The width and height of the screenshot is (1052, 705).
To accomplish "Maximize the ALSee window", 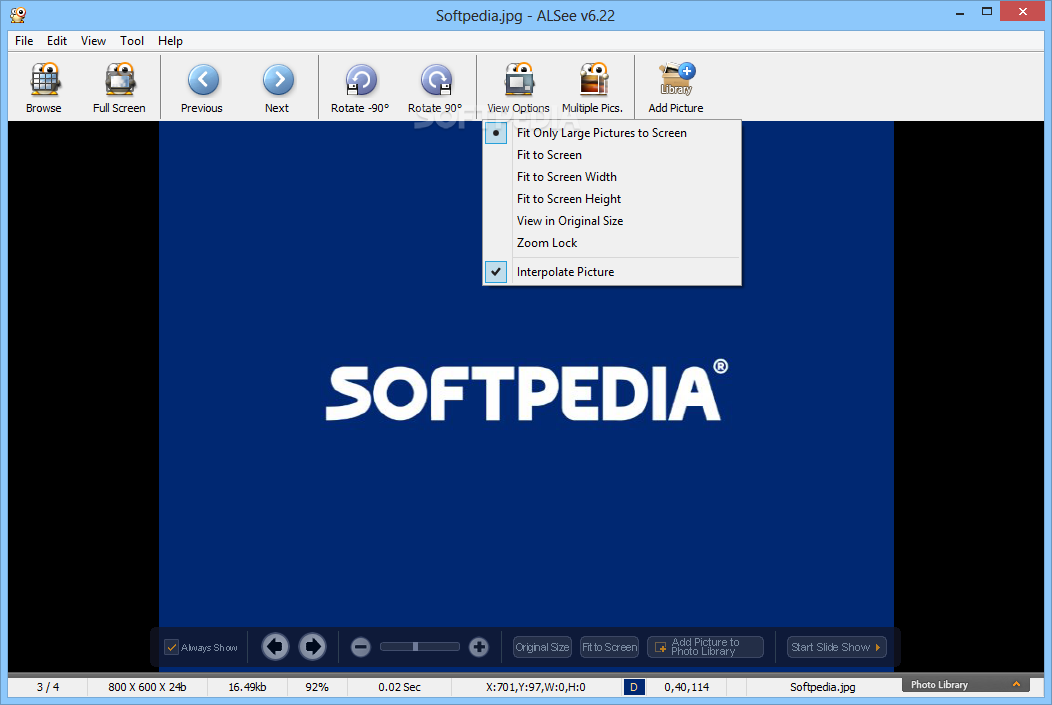I will pyautogui.click(x=987, y=11).
